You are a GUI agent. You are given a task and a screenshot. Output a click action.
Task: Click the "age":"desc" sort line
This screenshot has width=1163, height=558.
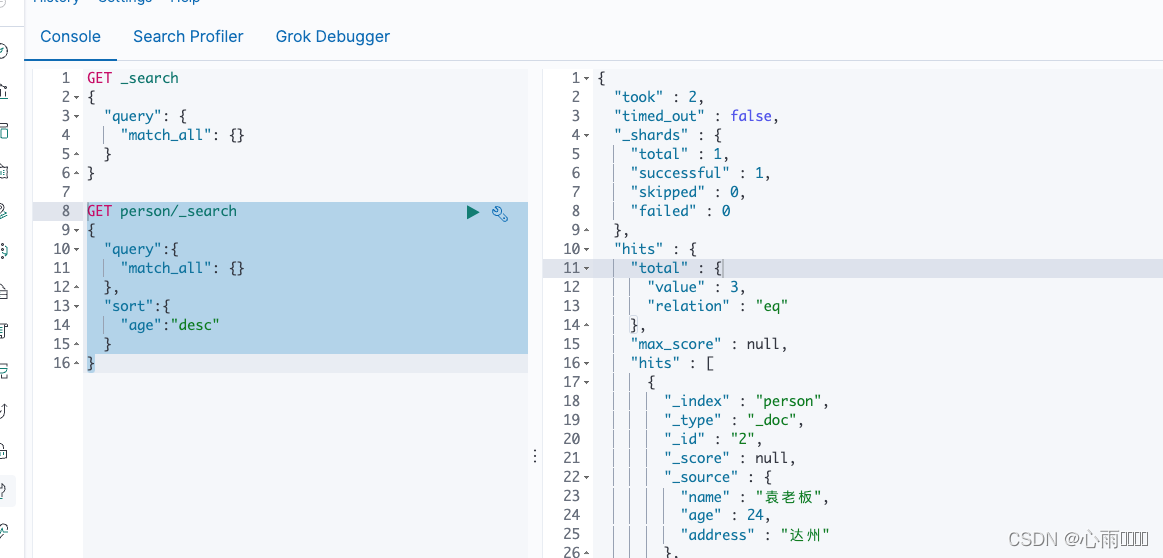coord(170,325)
